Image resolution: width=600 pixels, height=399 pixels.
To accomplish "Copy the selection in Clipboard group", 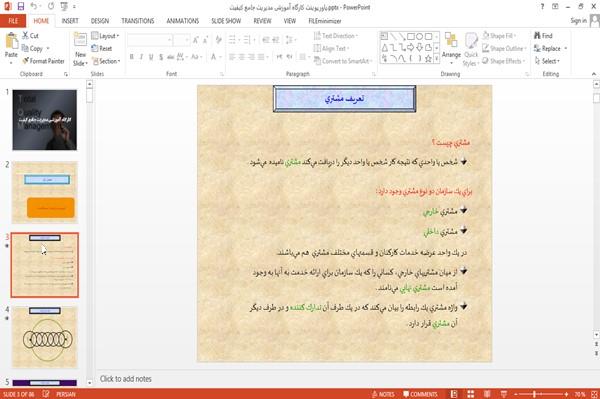I will tap(32, 48).
